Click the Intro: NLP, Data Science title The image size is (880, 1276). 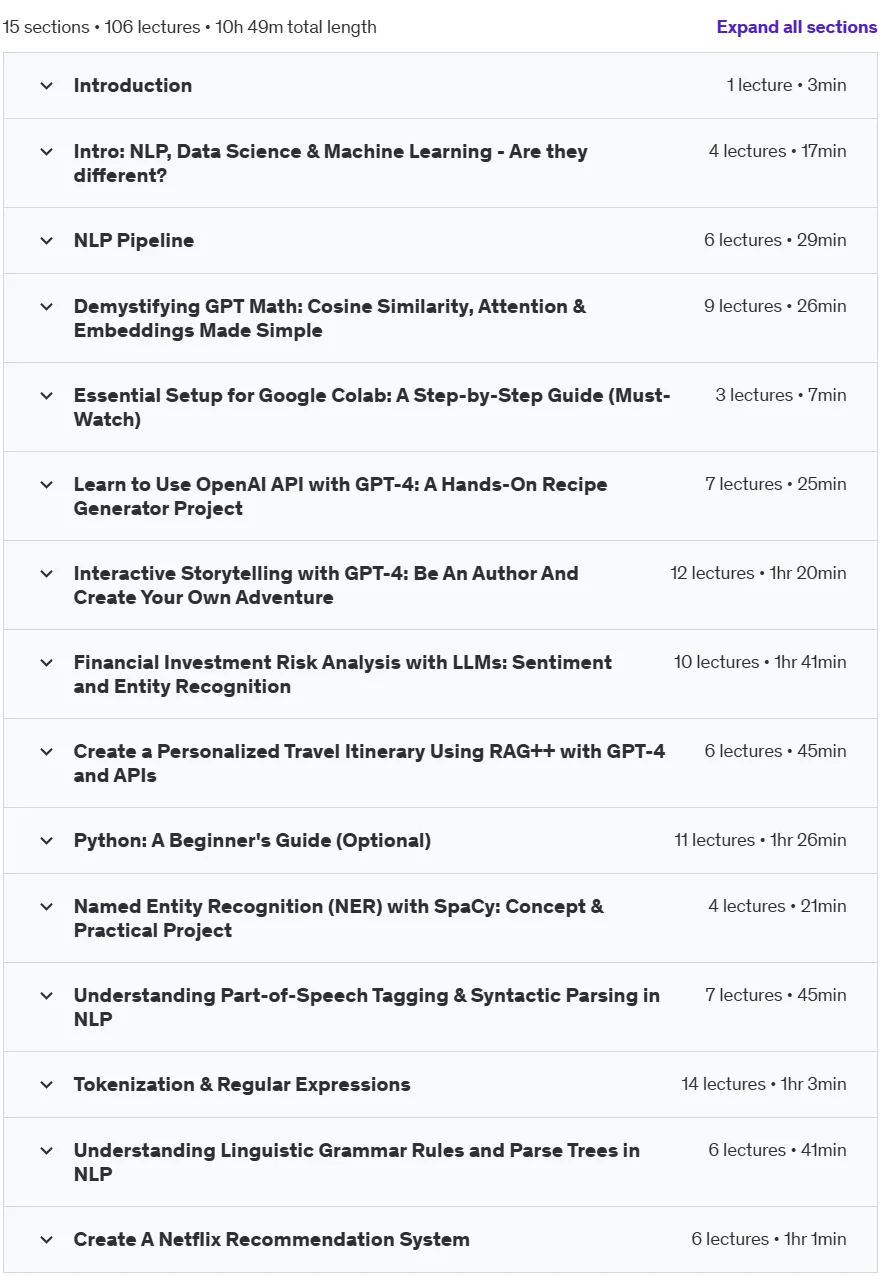click(x=331, y=164)
